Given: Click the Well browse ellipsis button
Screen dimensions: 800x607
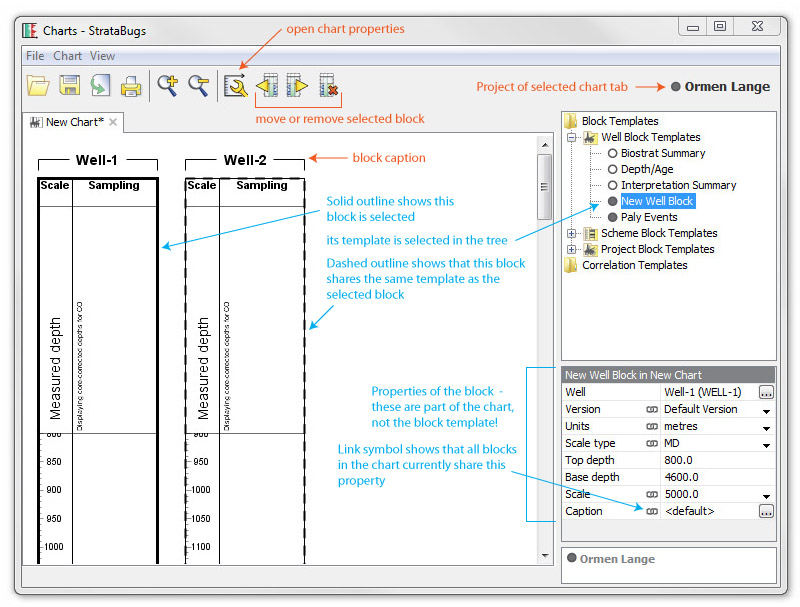Looking at the screenshot, I should (x=766, y=392).
